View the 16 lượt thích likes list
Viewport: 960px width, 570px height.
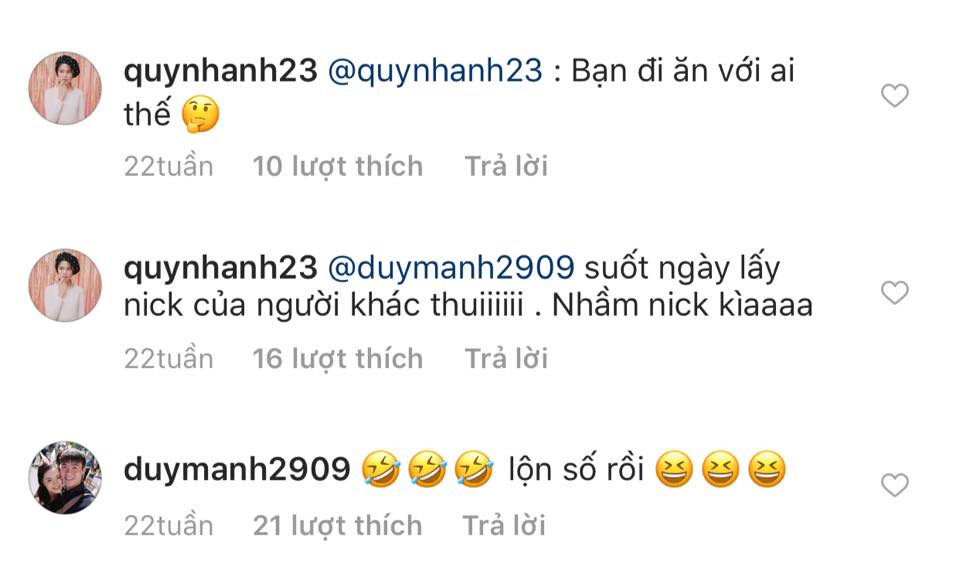coord(337,359)
